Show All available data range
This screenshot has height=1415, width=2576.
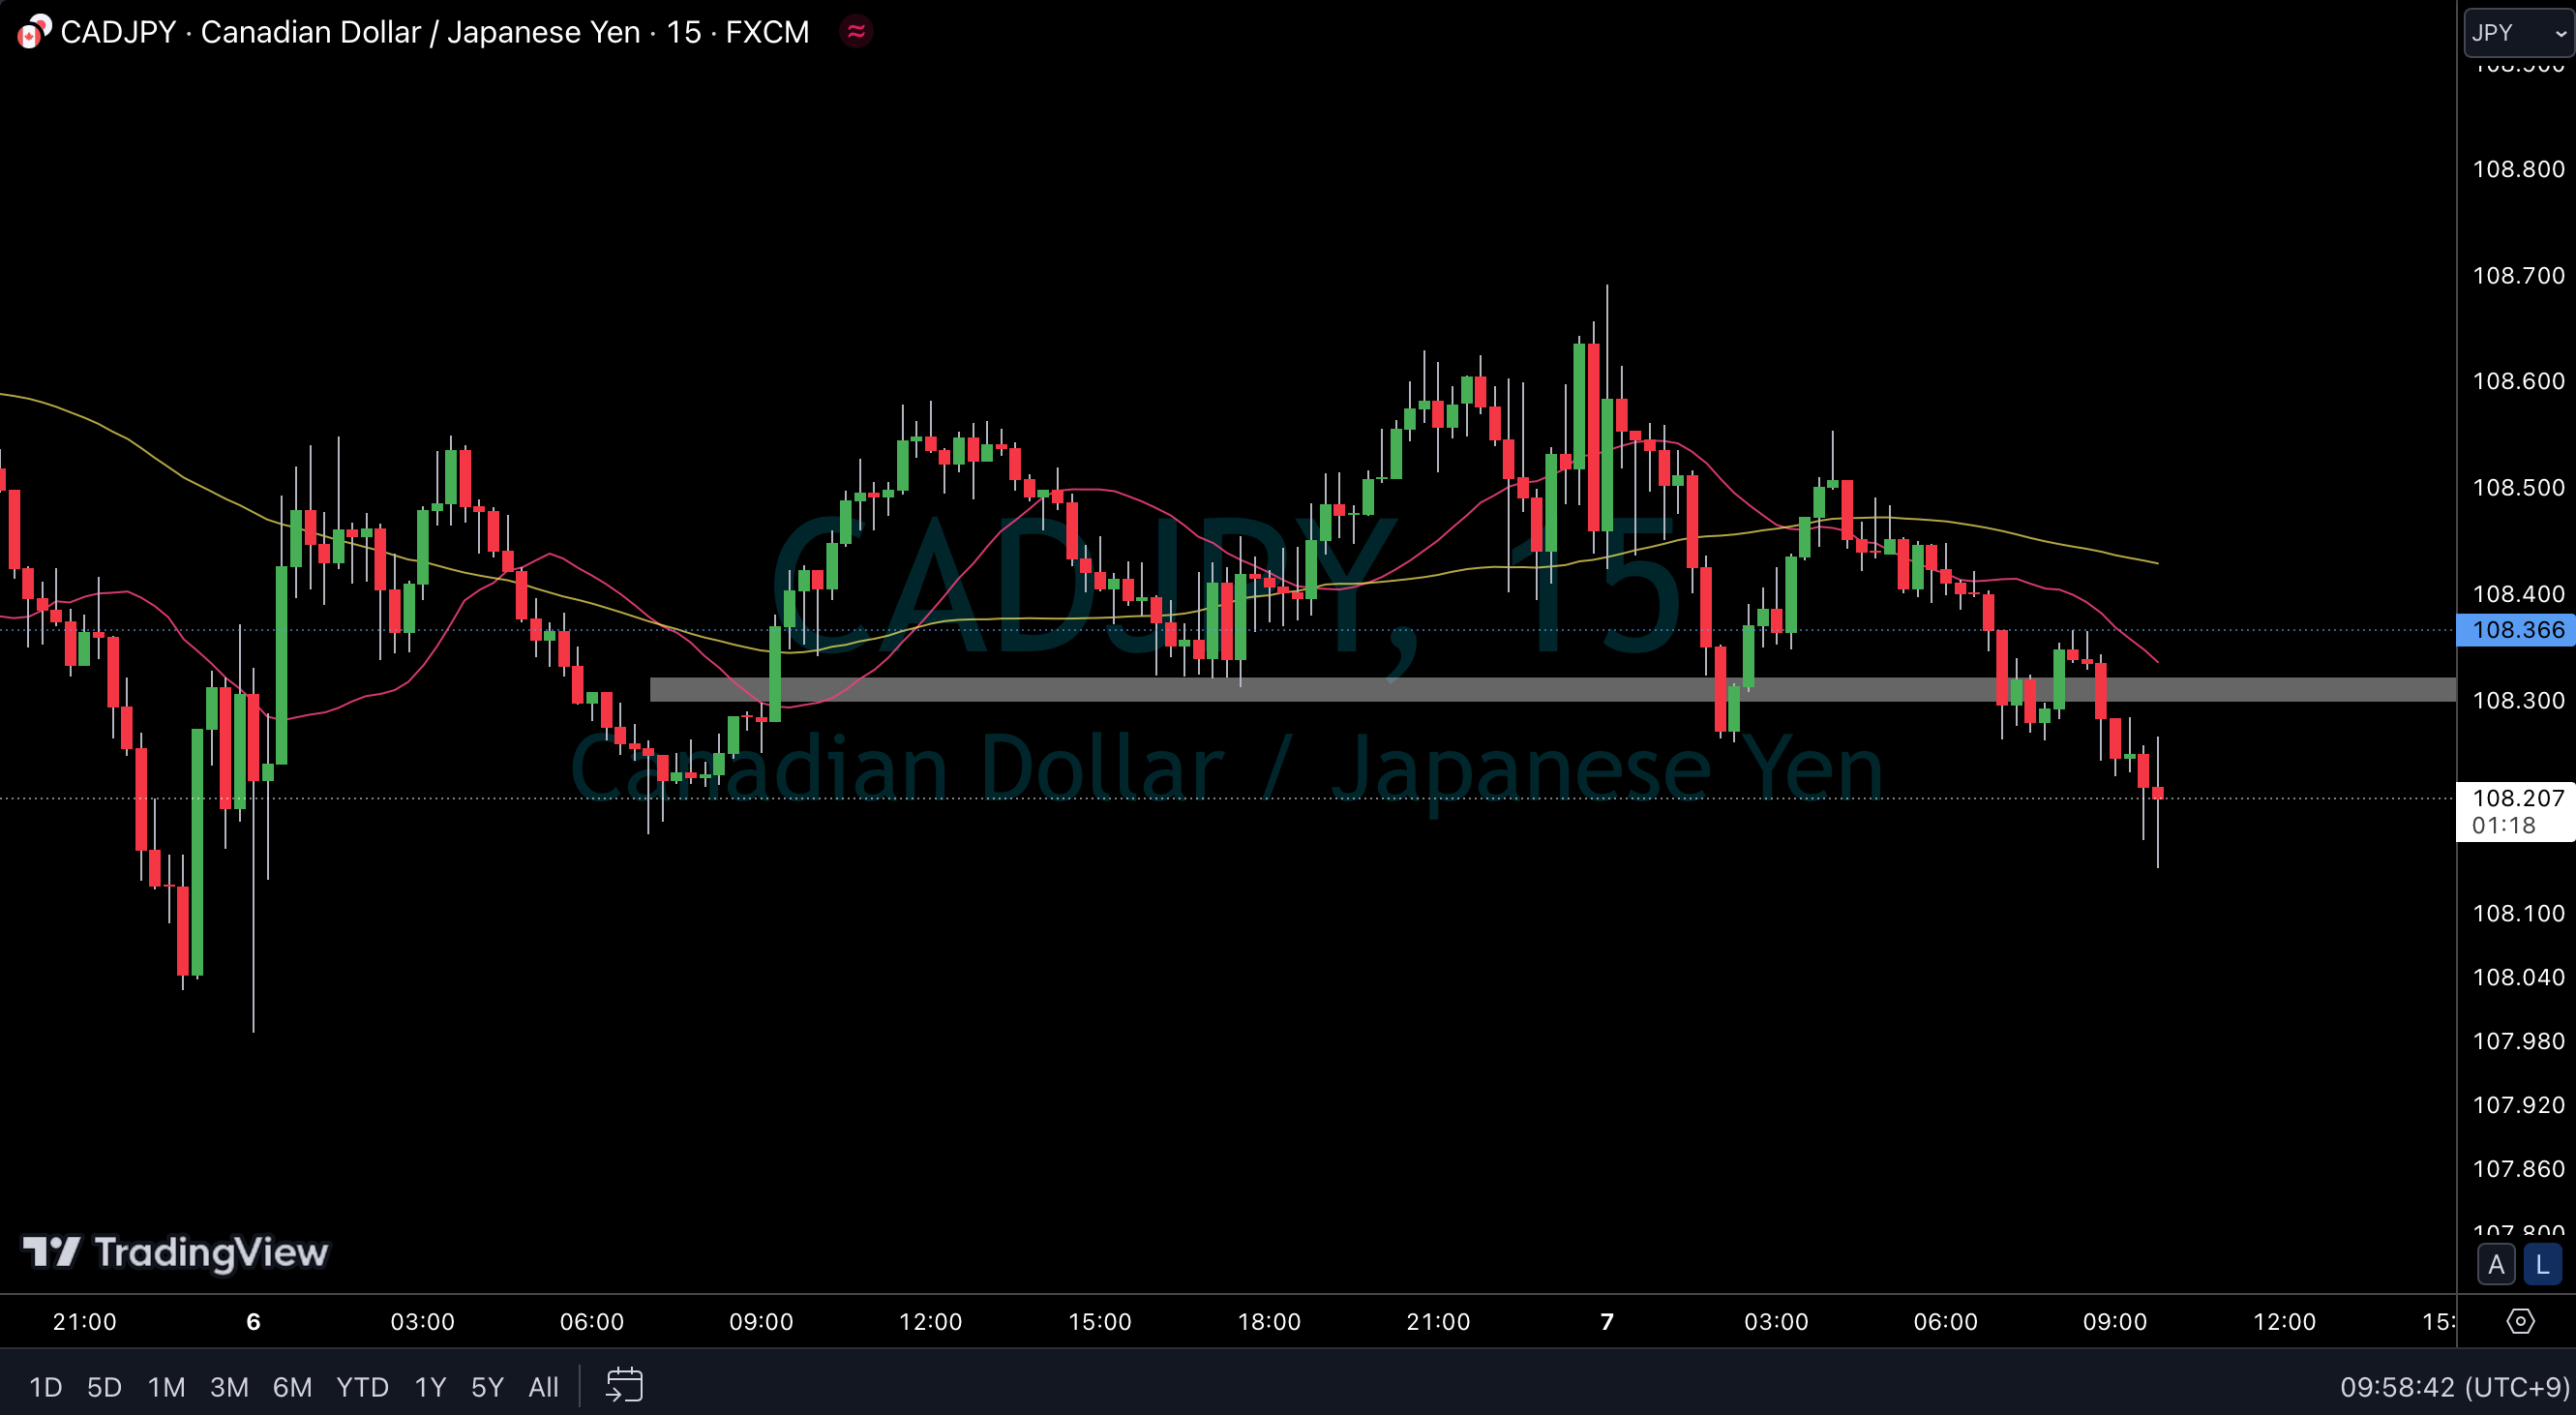click(543, 1387)
